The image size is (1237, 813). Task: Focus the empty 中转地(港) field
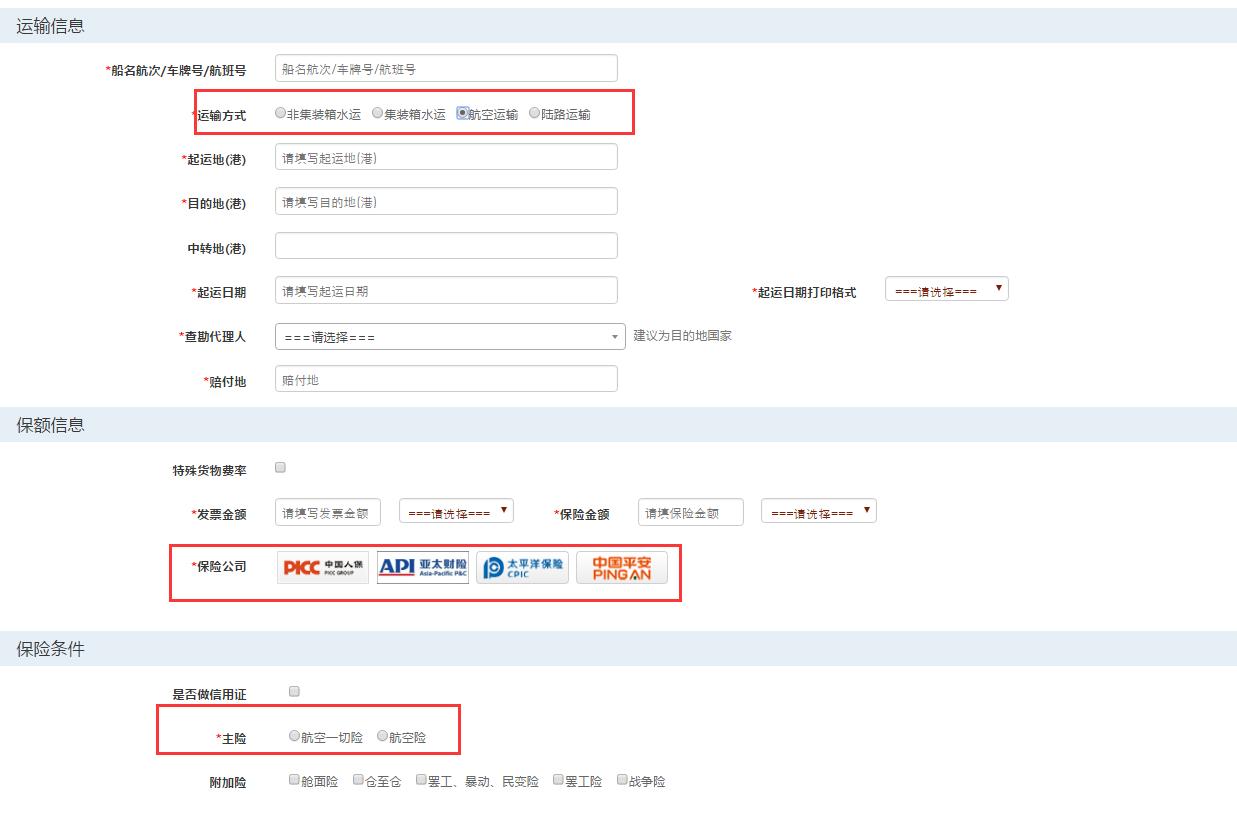point(446,245)
